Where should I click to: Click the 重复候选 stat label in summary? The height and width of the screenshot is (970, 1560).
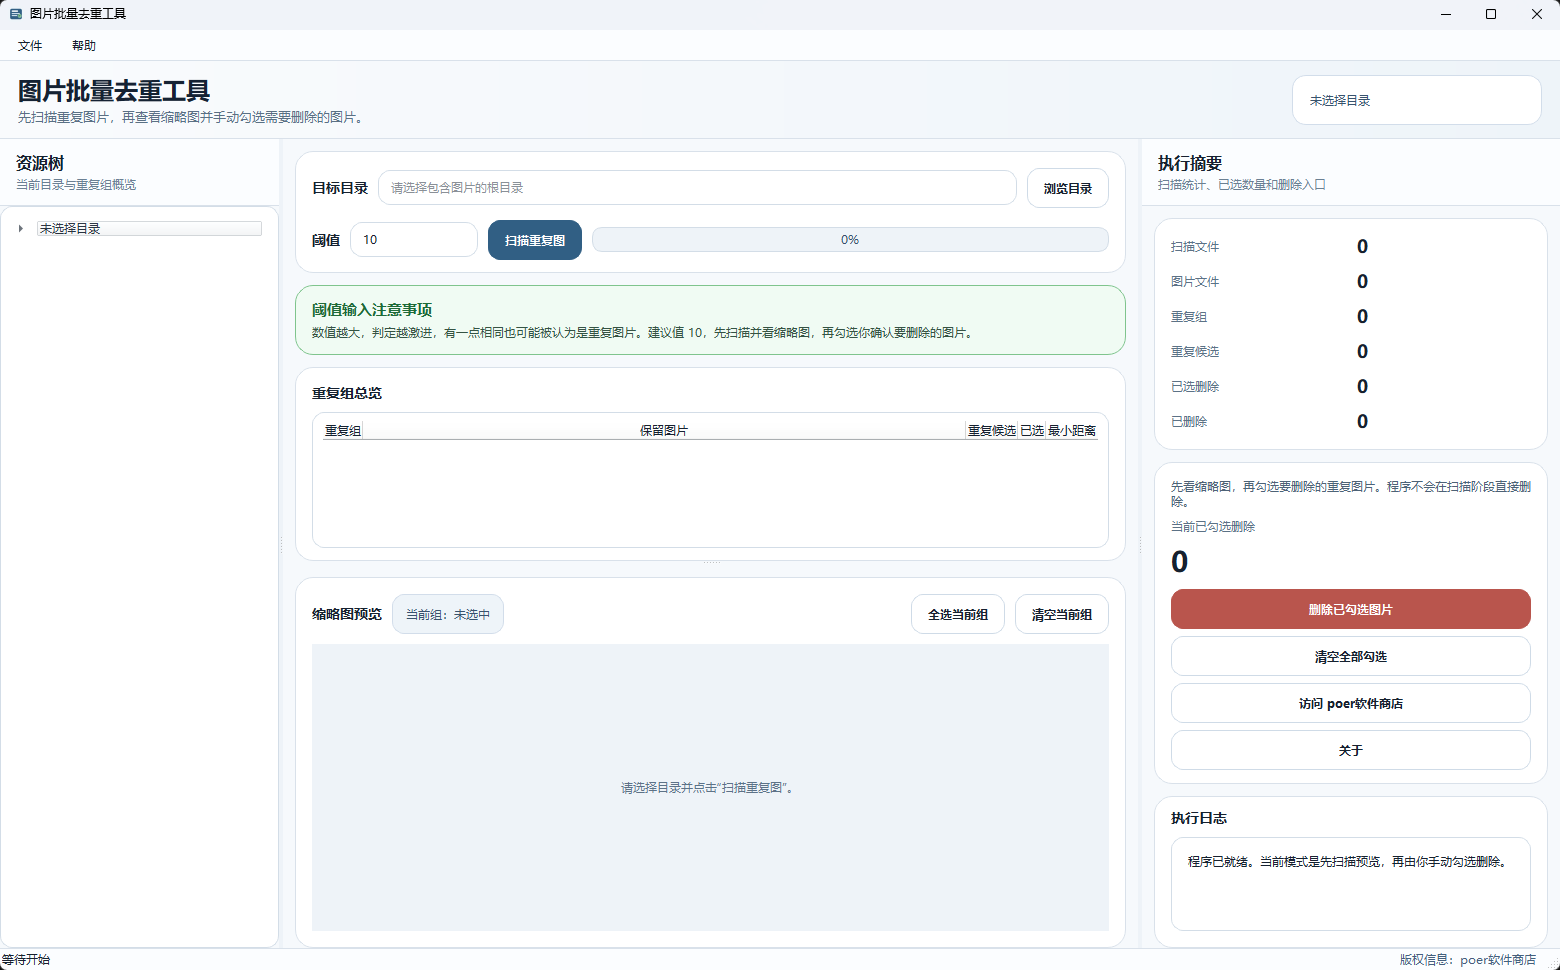click(1195, 352)
